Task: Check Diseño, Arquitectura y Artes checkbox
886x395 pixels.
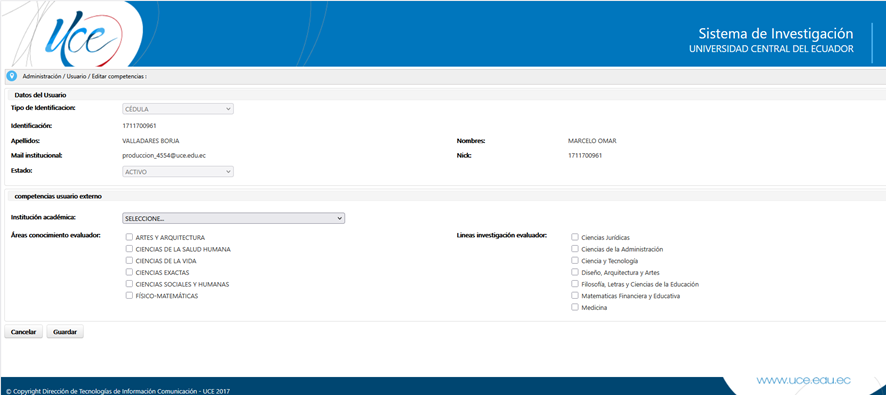Action: 575,272
